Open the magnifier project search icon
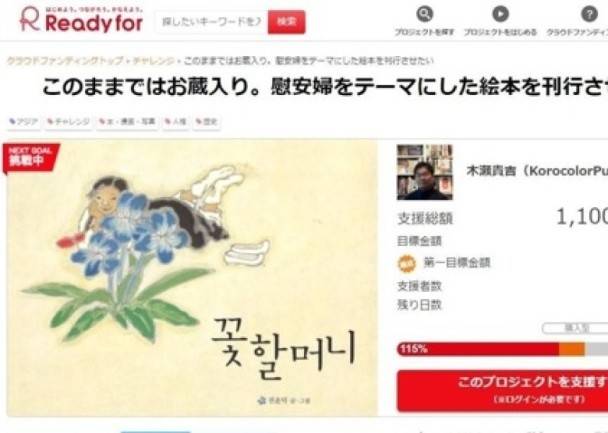Image resolution: width=608 pixels, height=433 pixels. [425, 14]
